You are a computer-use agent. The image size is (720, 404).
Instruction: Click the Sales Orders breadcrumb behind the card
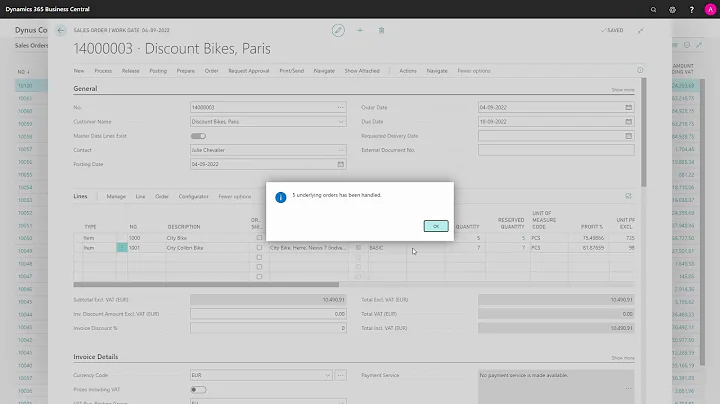(x=31, y=45)
